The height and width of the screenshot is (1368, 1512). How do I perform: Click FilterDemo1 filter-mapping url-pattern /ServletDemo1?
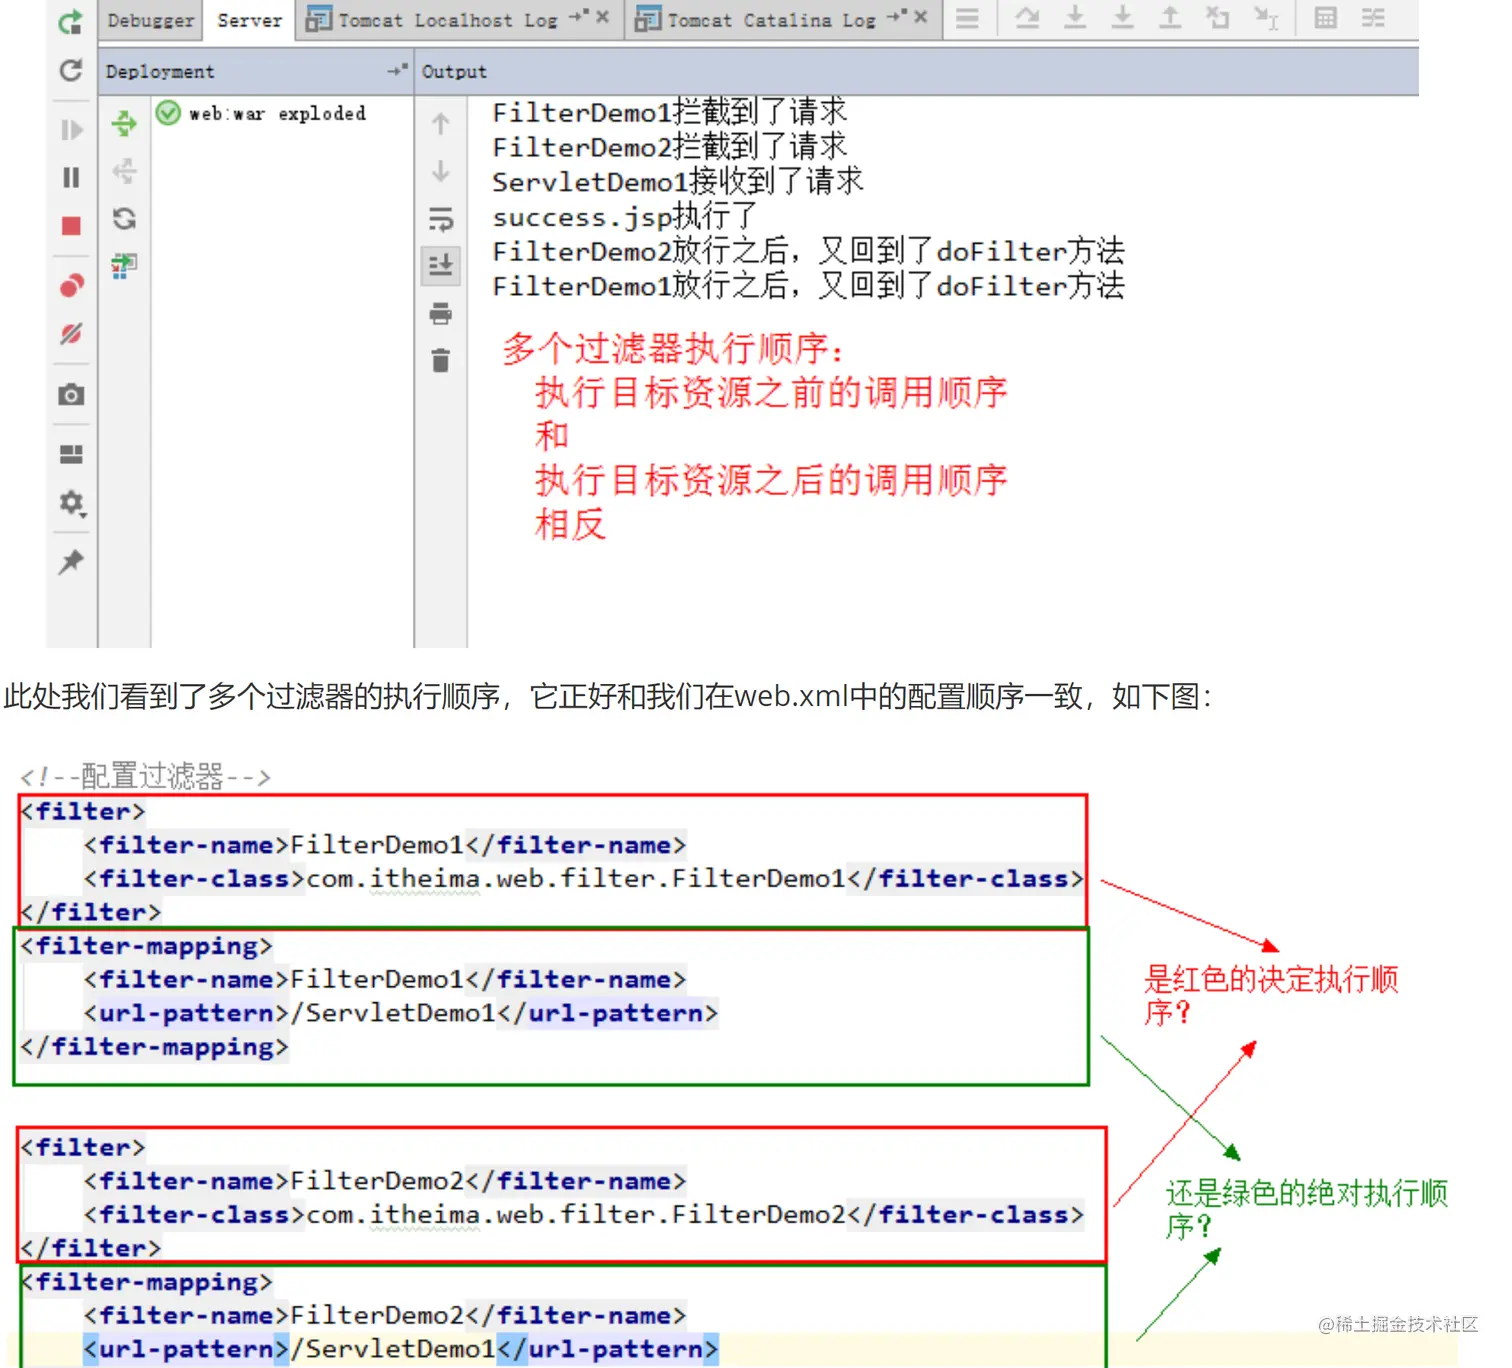(393, 1013)
